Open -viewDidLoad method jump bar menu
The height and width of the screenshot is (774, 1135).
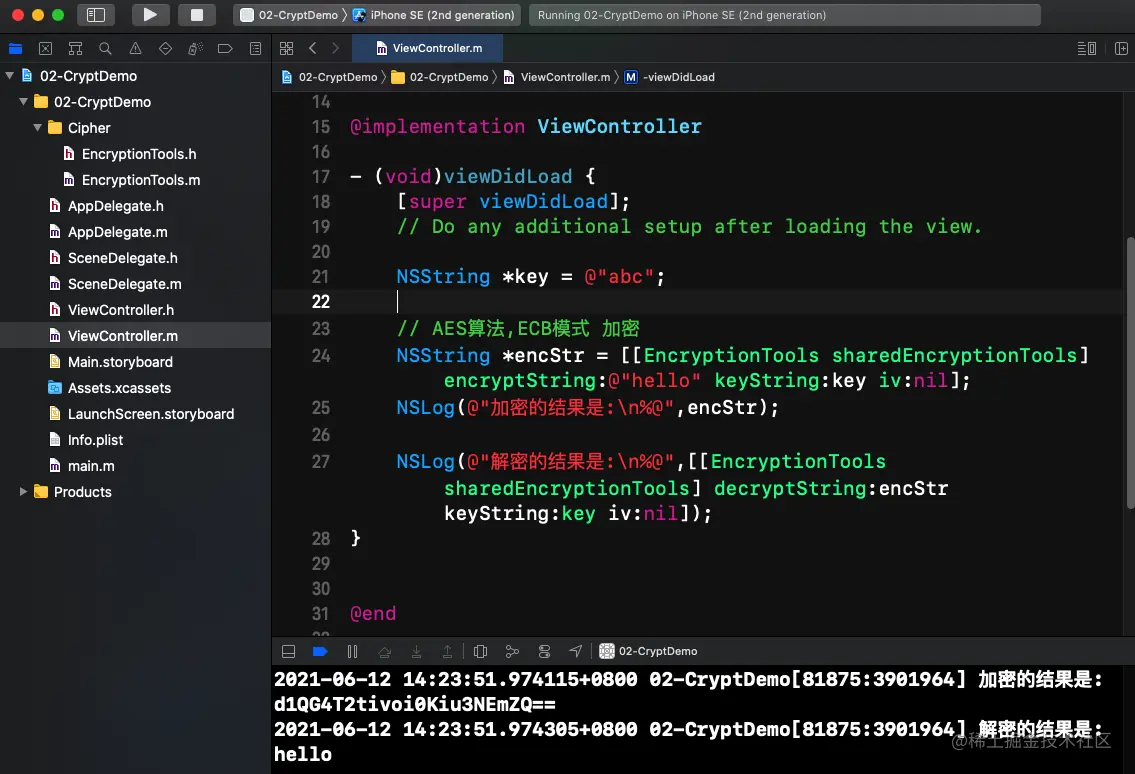(x=670, y=77)
